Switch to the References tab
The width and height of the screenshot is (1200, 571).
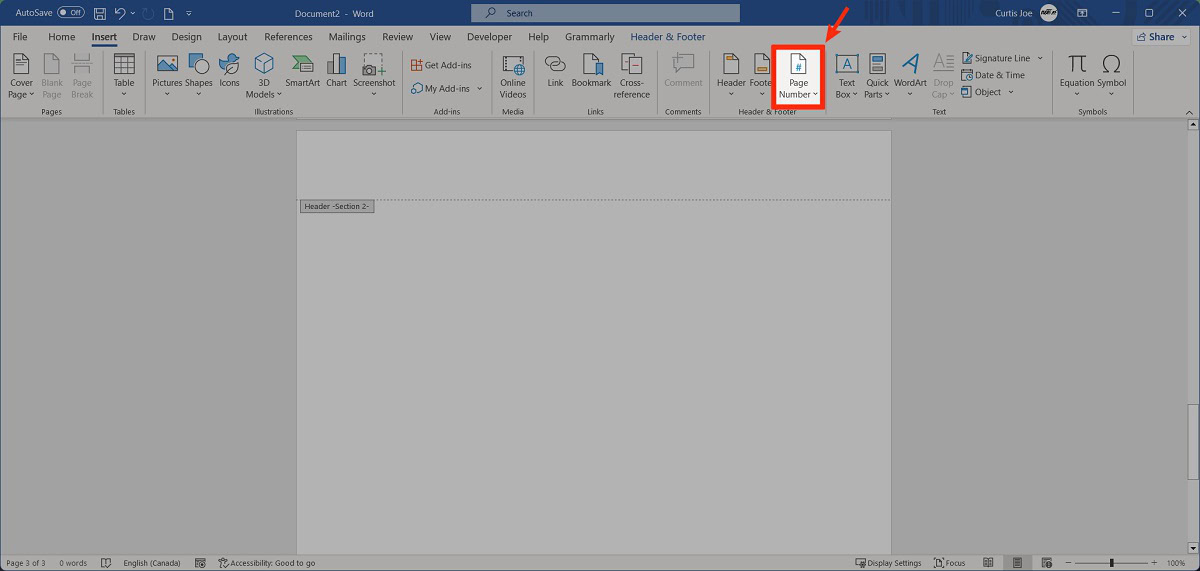point(288,37)
